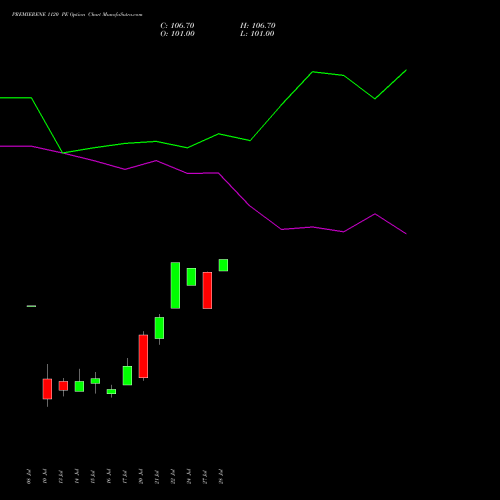Image resolution: width=500 pixels, height=500 pixels.
Task: Click the green indicator line's final peak
Action: pyautogui.click(x=406, y=70)
